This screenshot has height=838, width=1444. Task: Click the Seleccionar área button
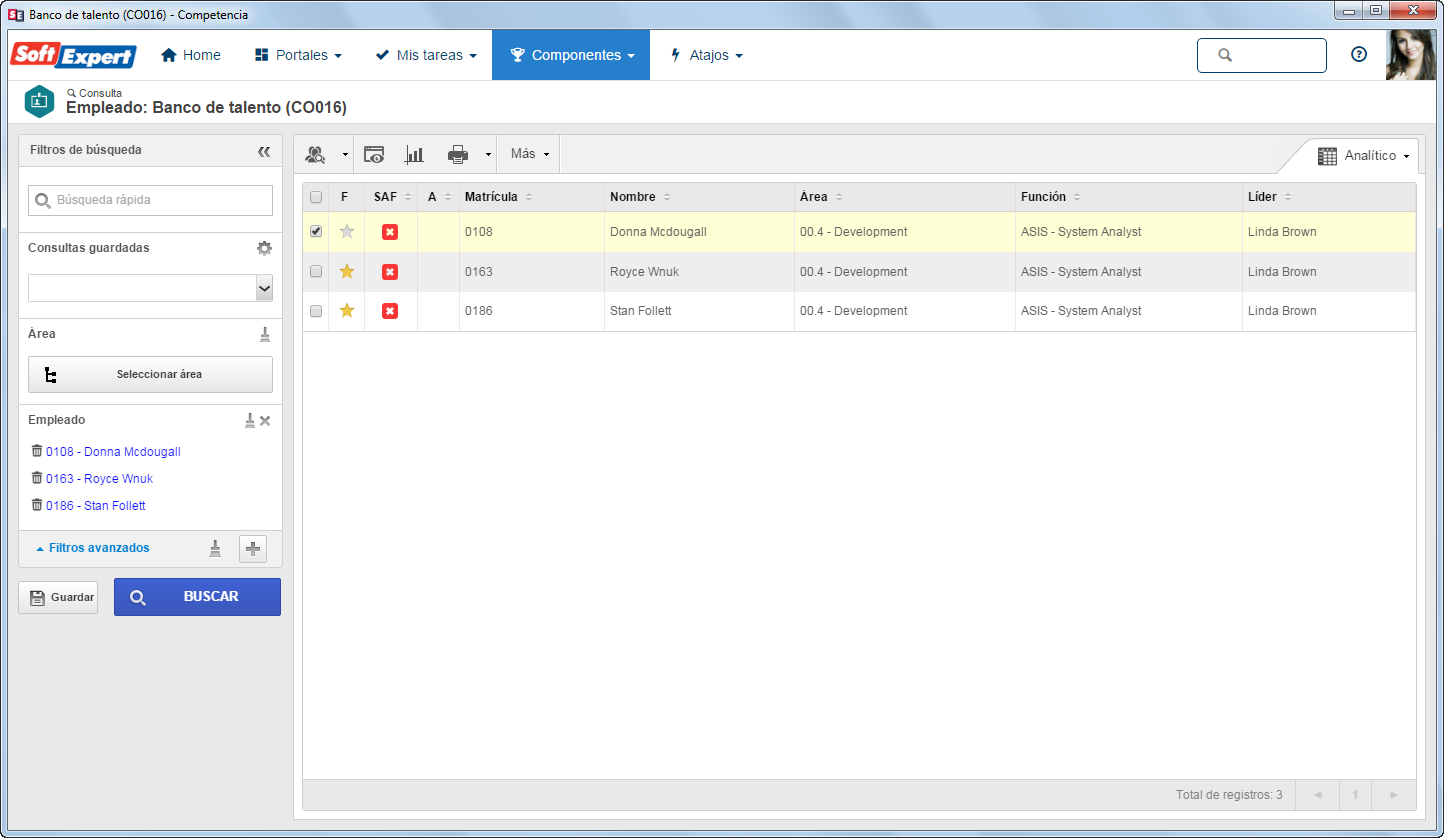150,375
